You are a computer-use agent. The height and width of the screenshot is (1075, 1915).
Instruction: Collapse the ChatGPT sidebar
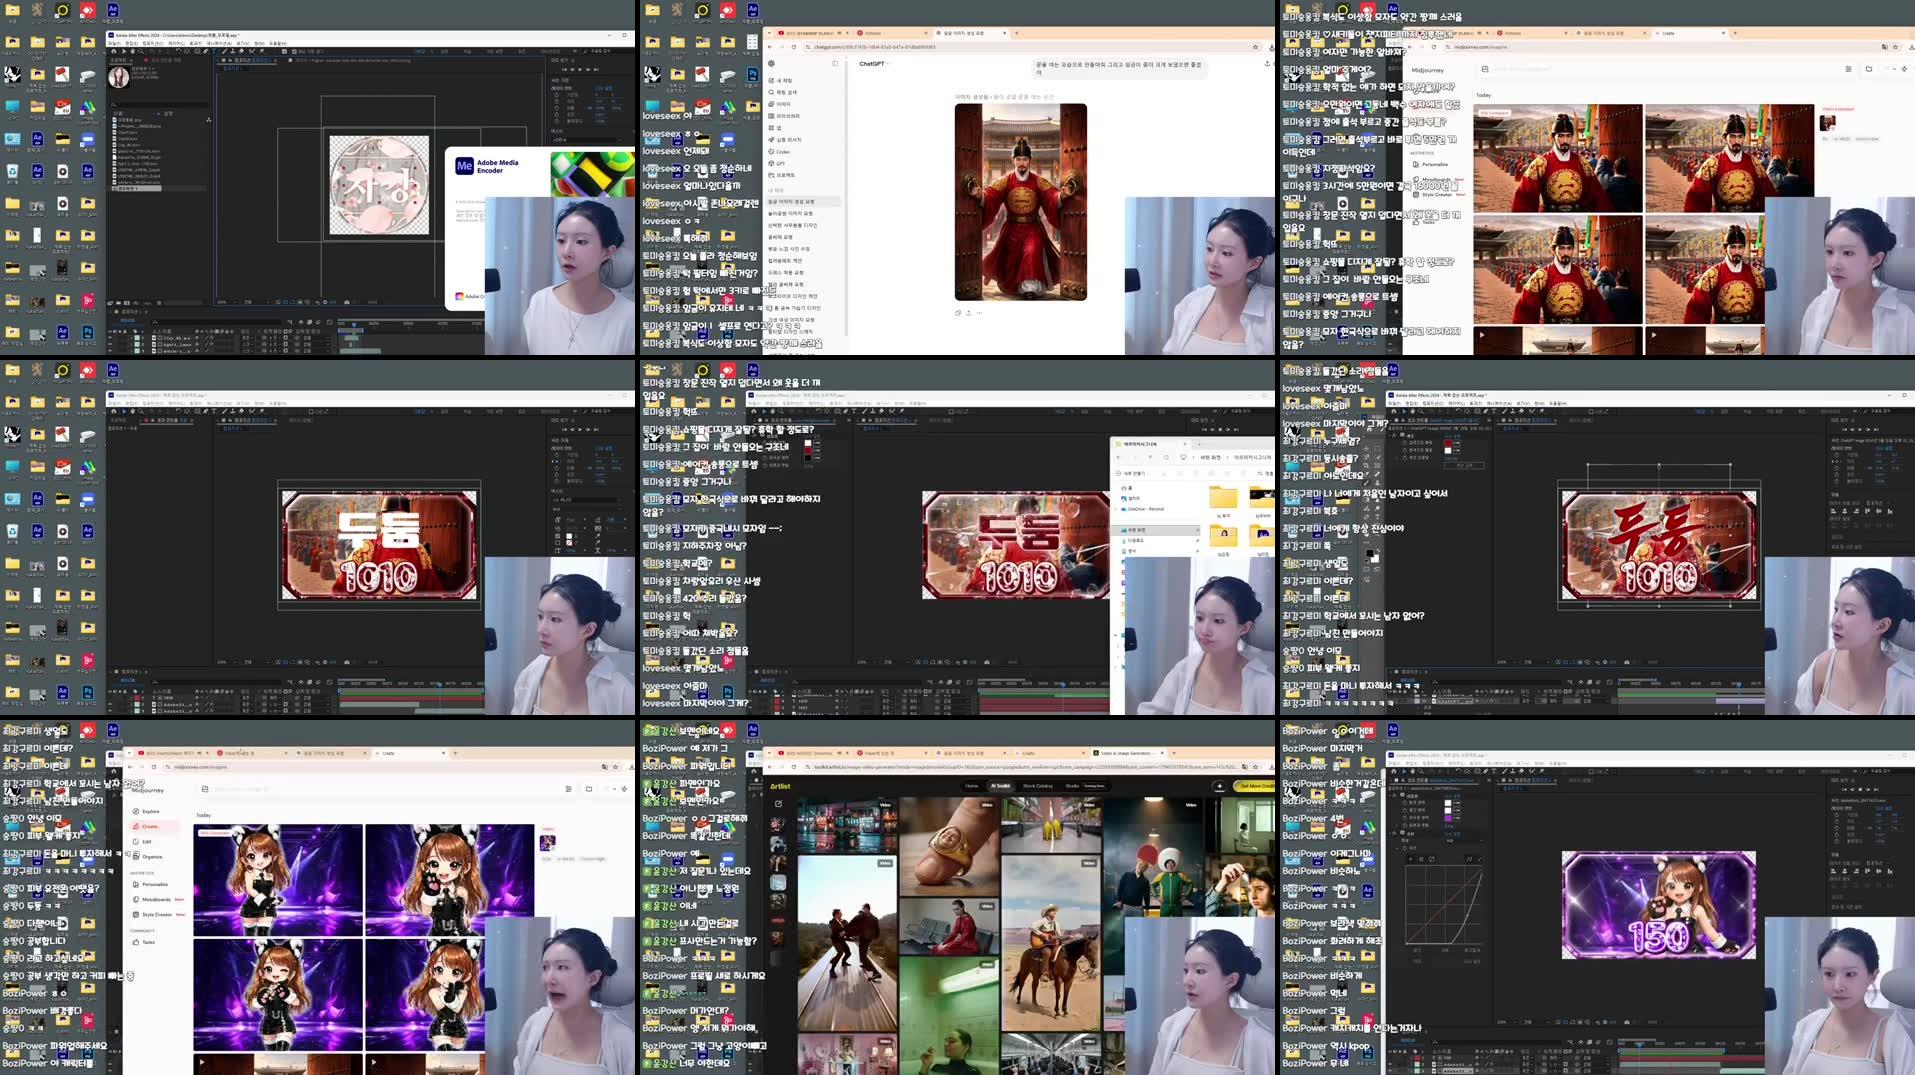[x=836, y=63]
